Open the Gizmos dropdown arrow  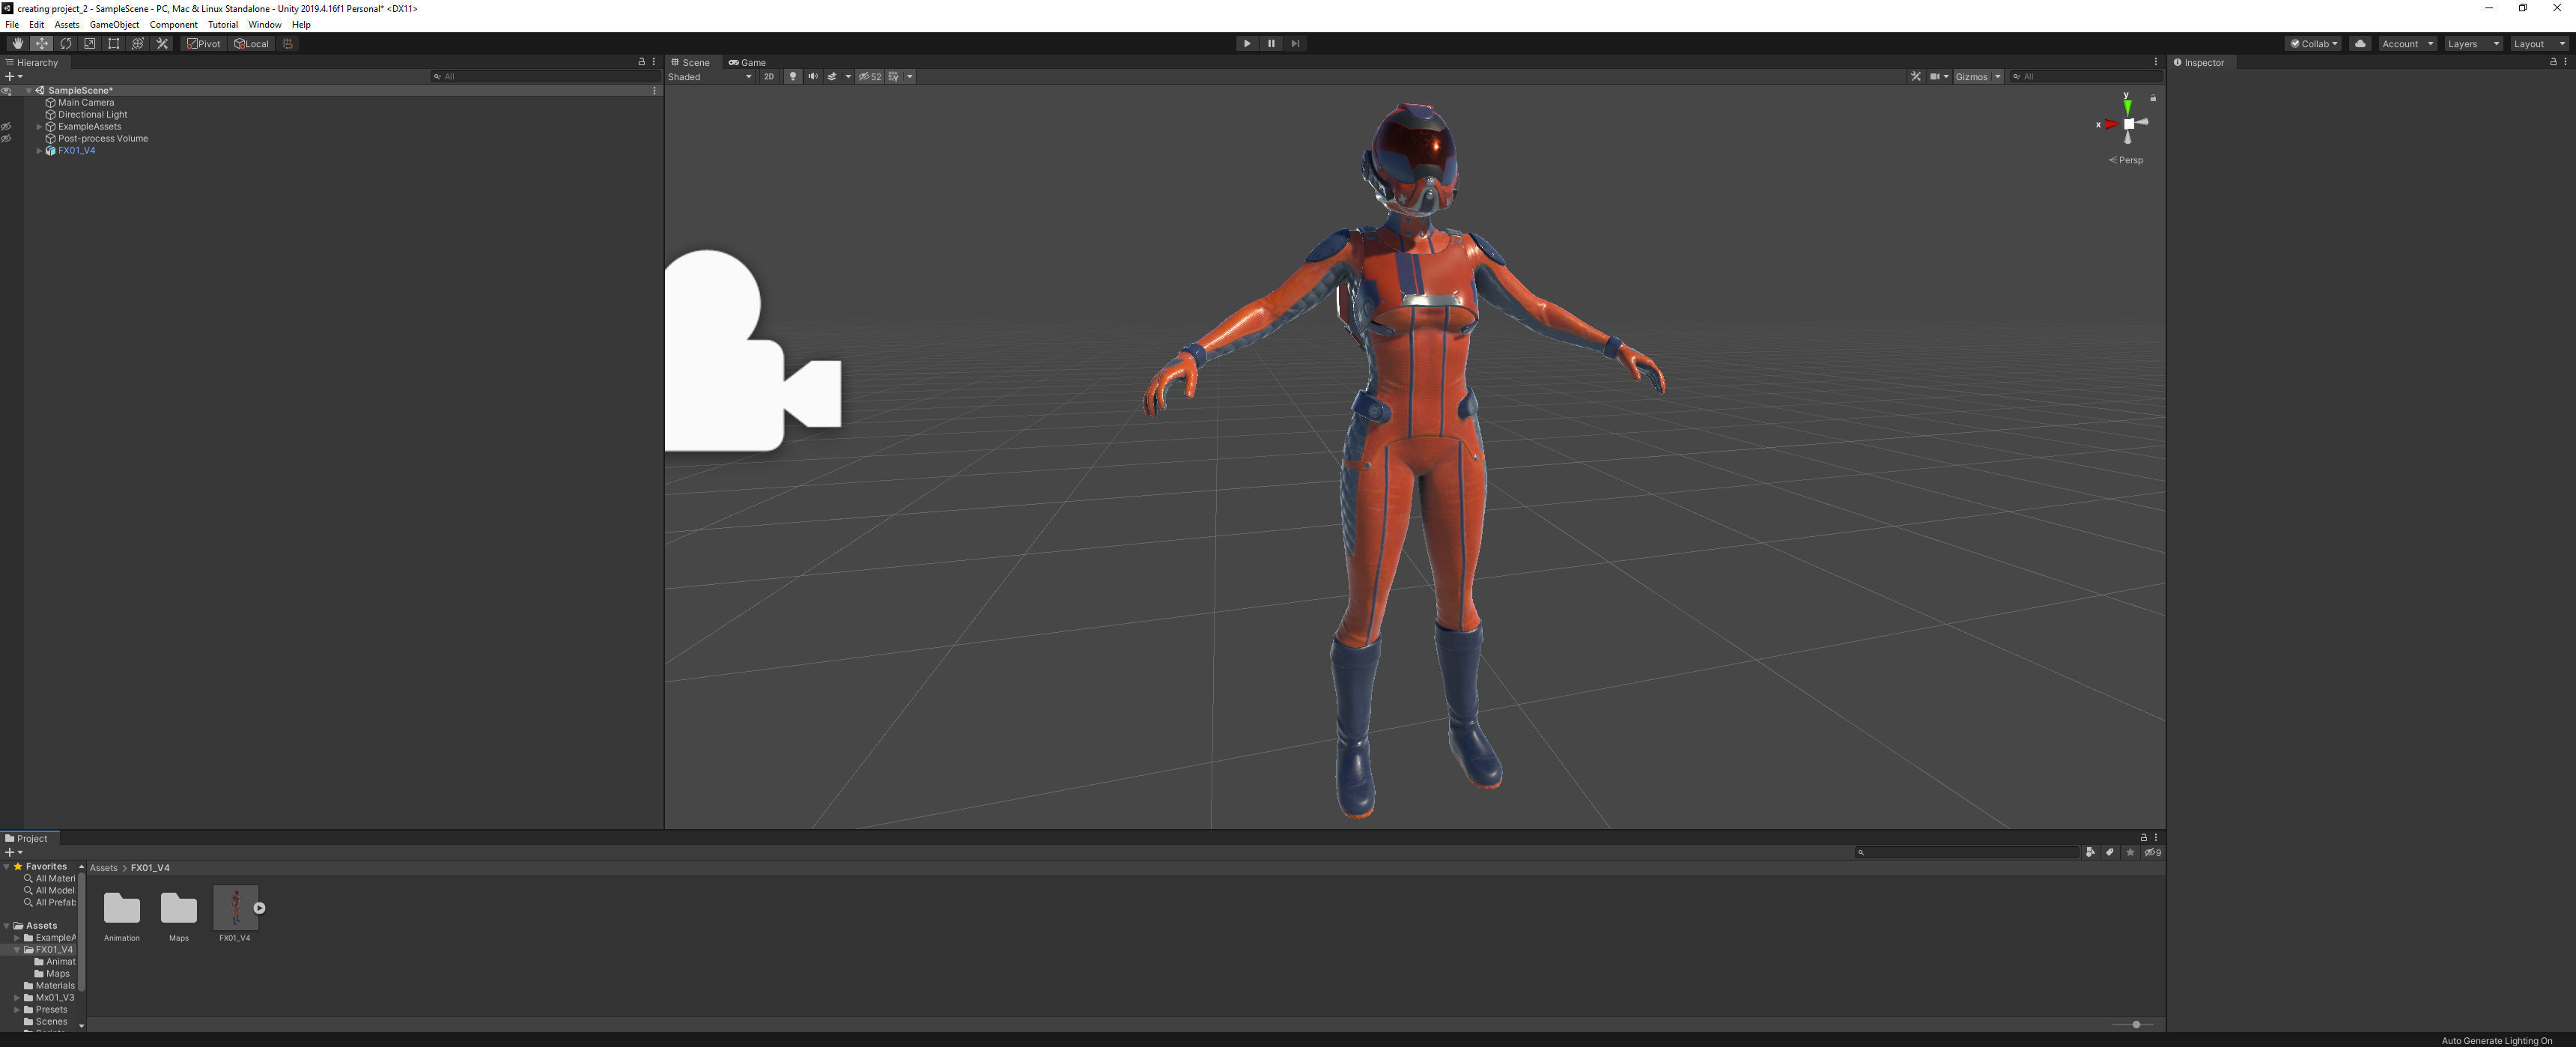click(1997, 77)
